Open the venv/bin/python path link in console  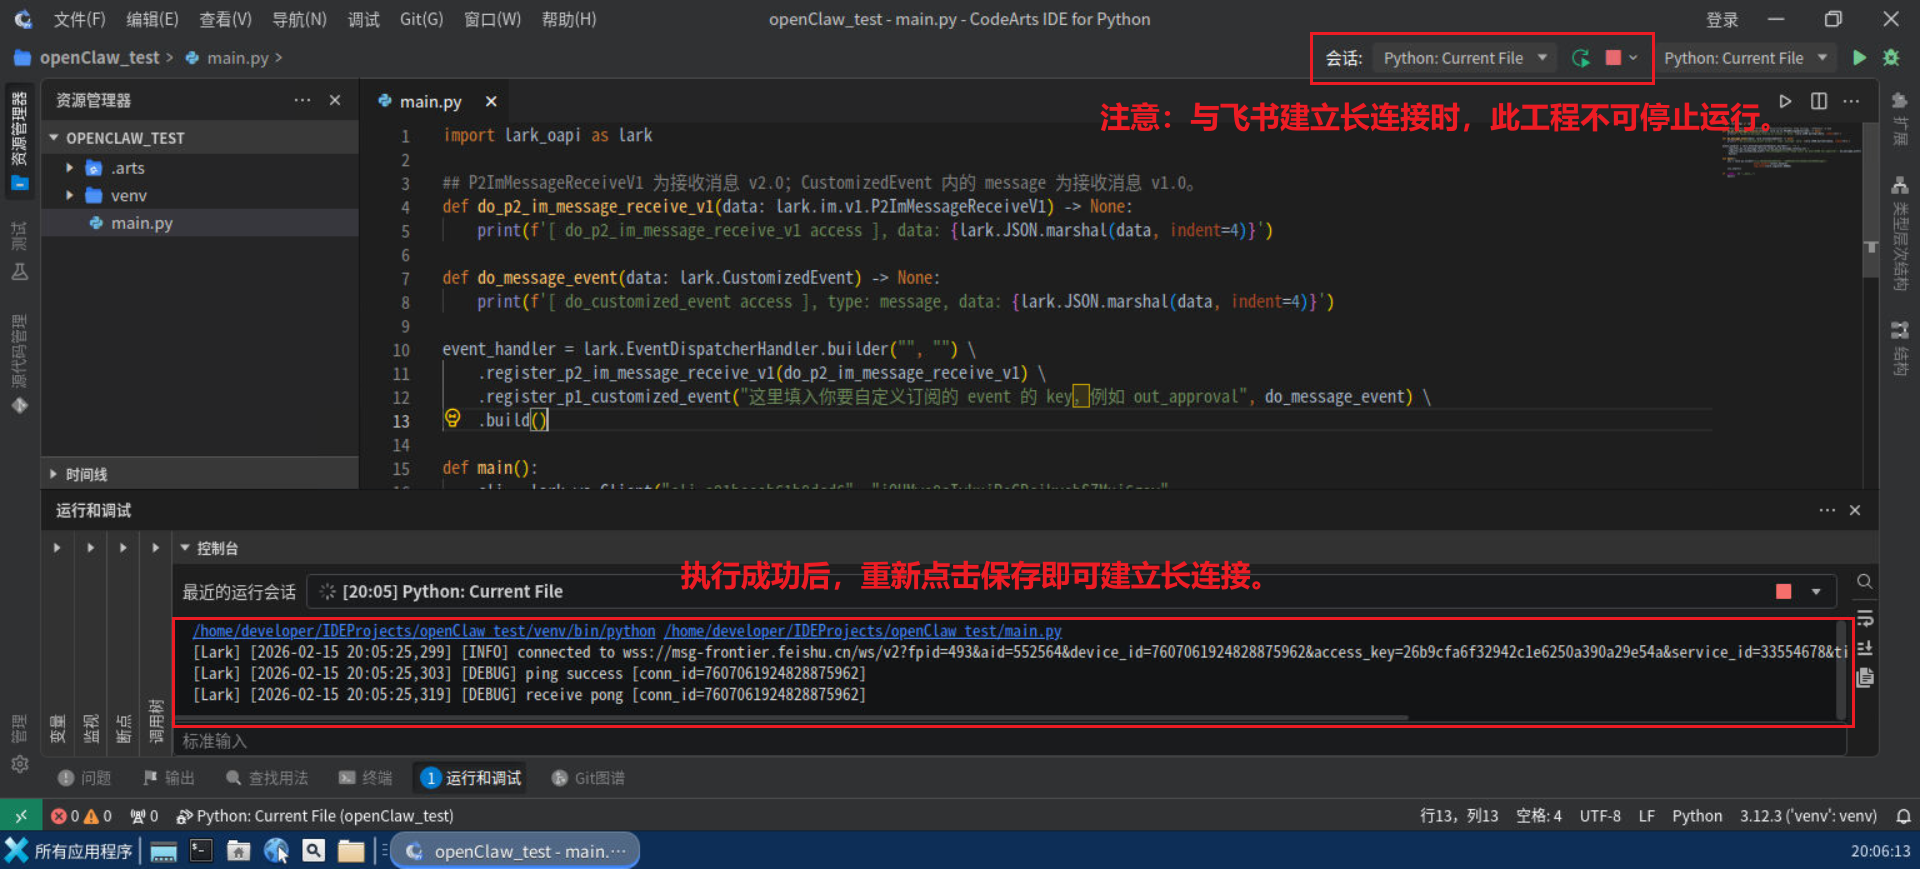(x=424, y=631)
